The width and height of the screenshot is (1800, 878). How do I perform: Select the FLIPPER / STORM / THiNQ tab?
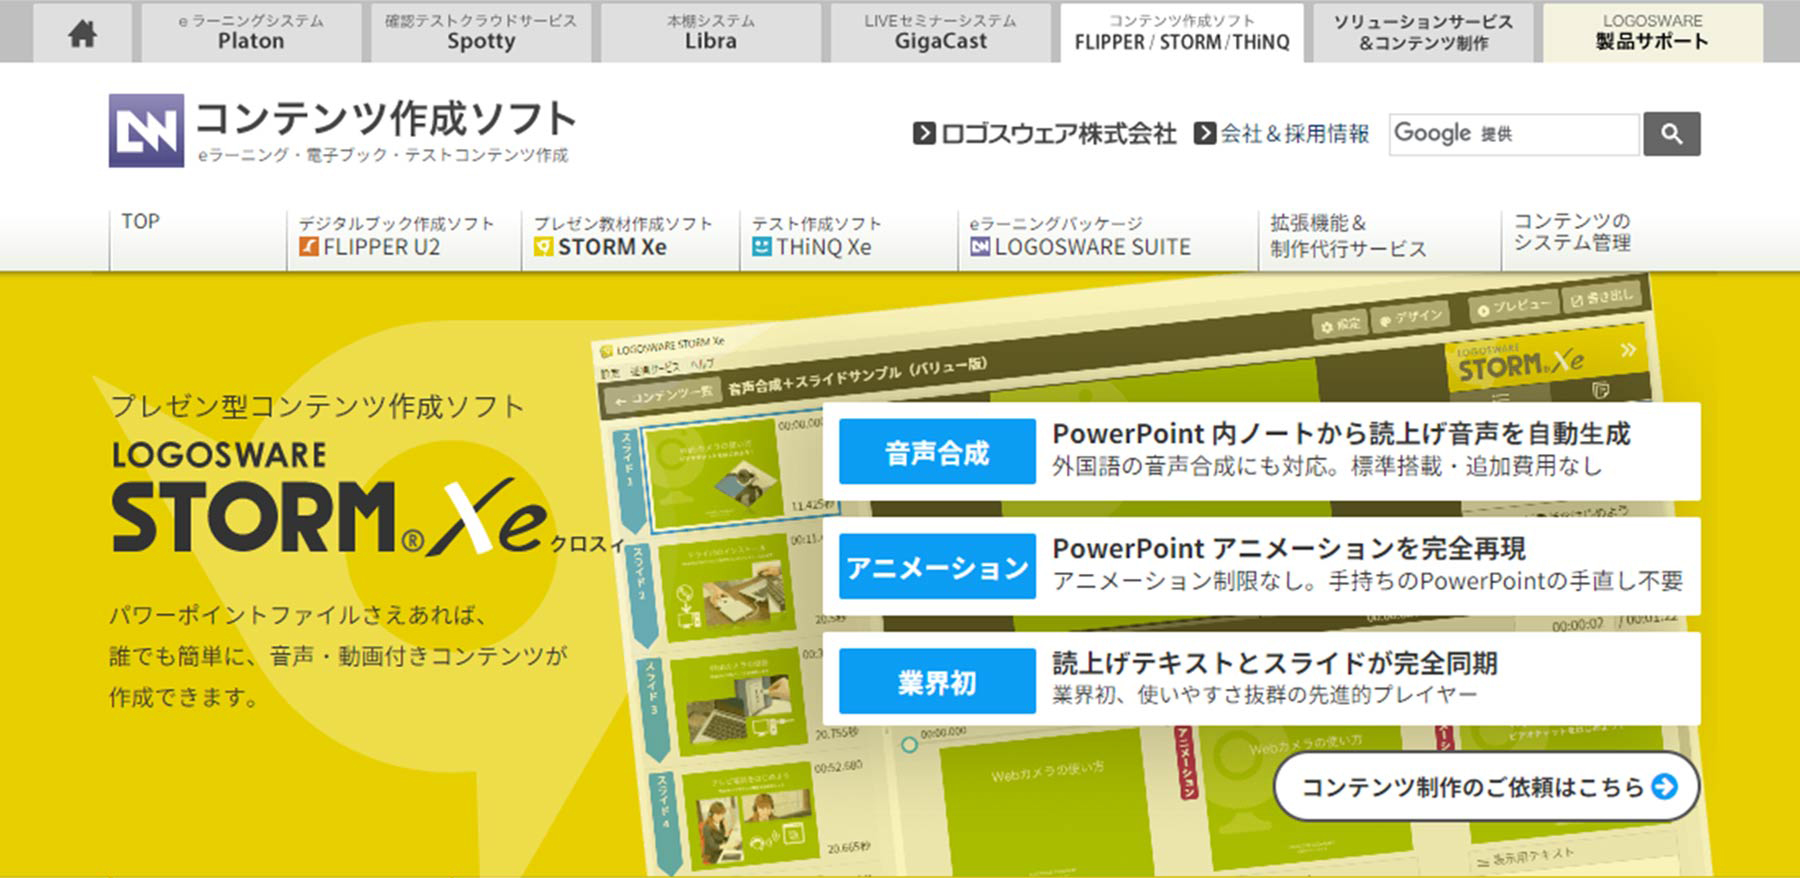1182,33
